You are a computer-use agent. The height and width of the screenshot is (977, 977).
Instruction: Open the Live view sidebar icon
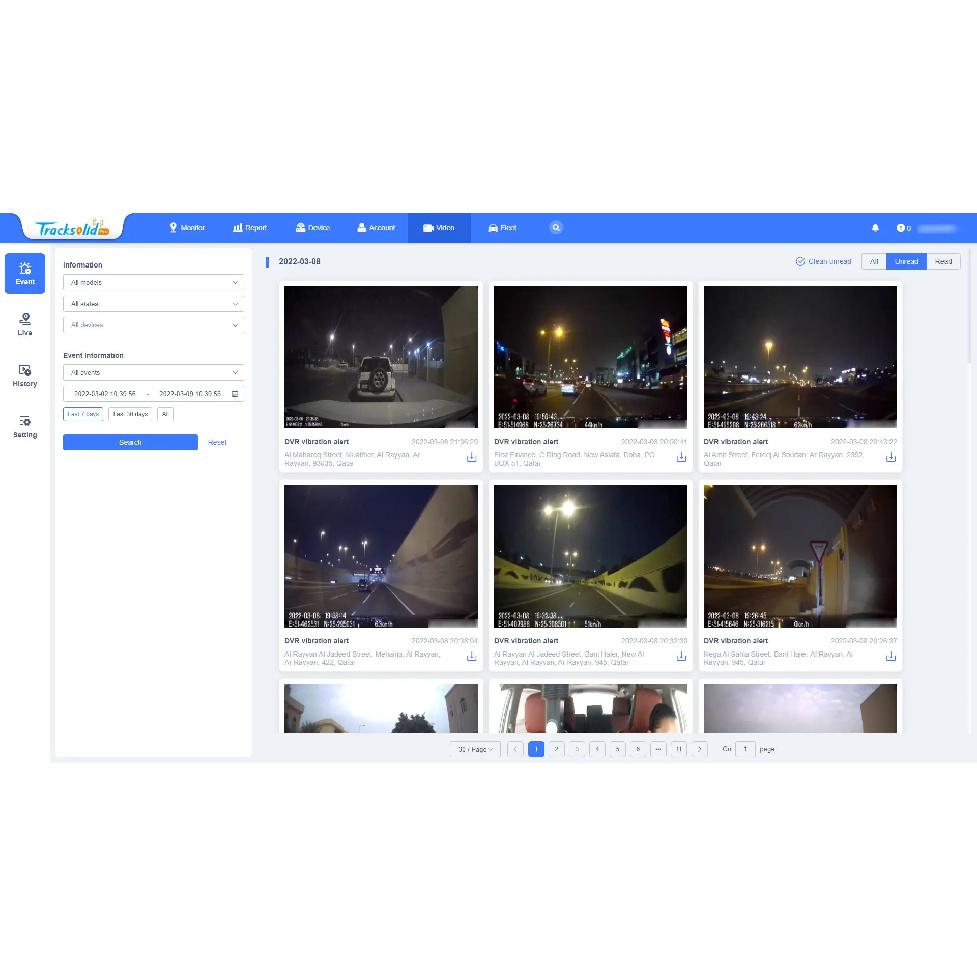pos(25,323)
